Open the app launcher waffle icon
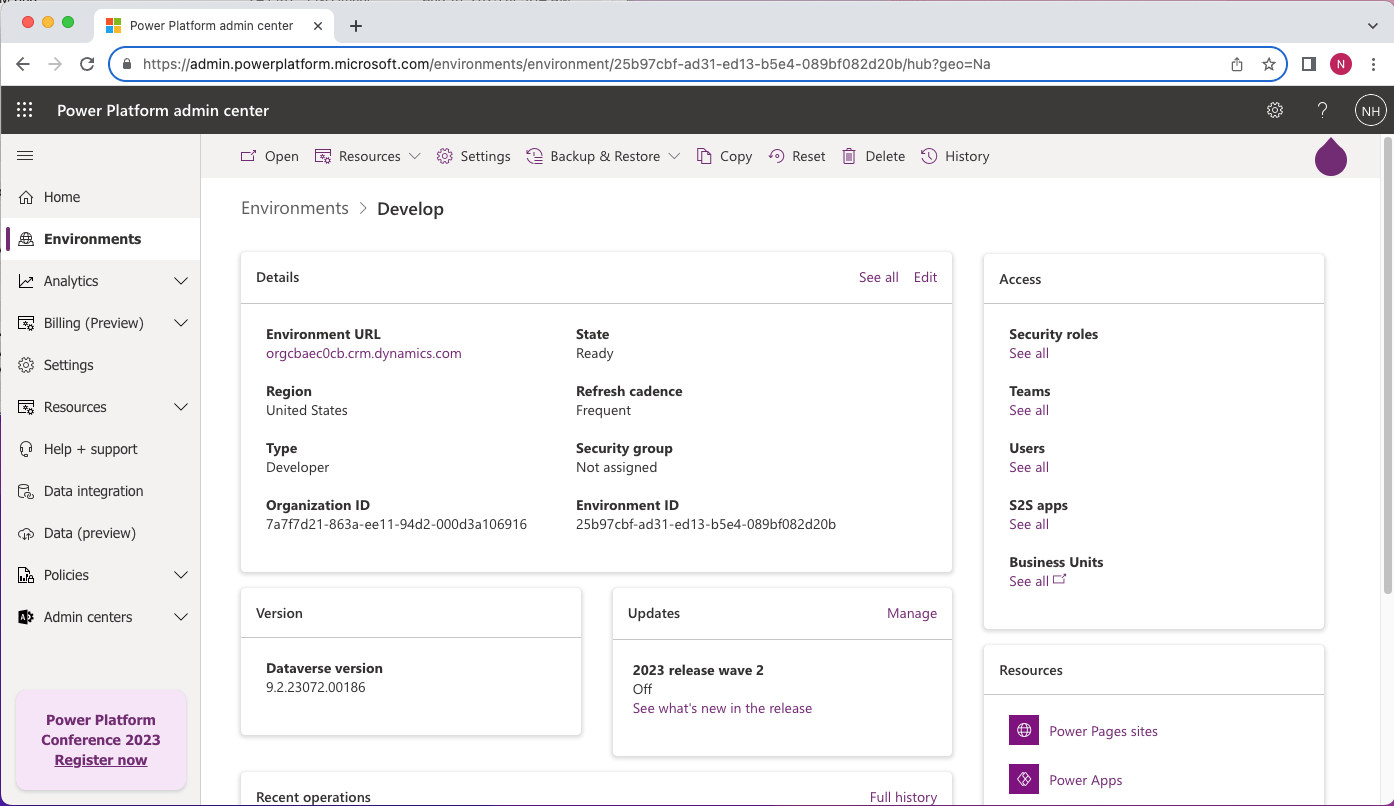Viewport: 1394px width, 806px height. click(x=25, y=111)
